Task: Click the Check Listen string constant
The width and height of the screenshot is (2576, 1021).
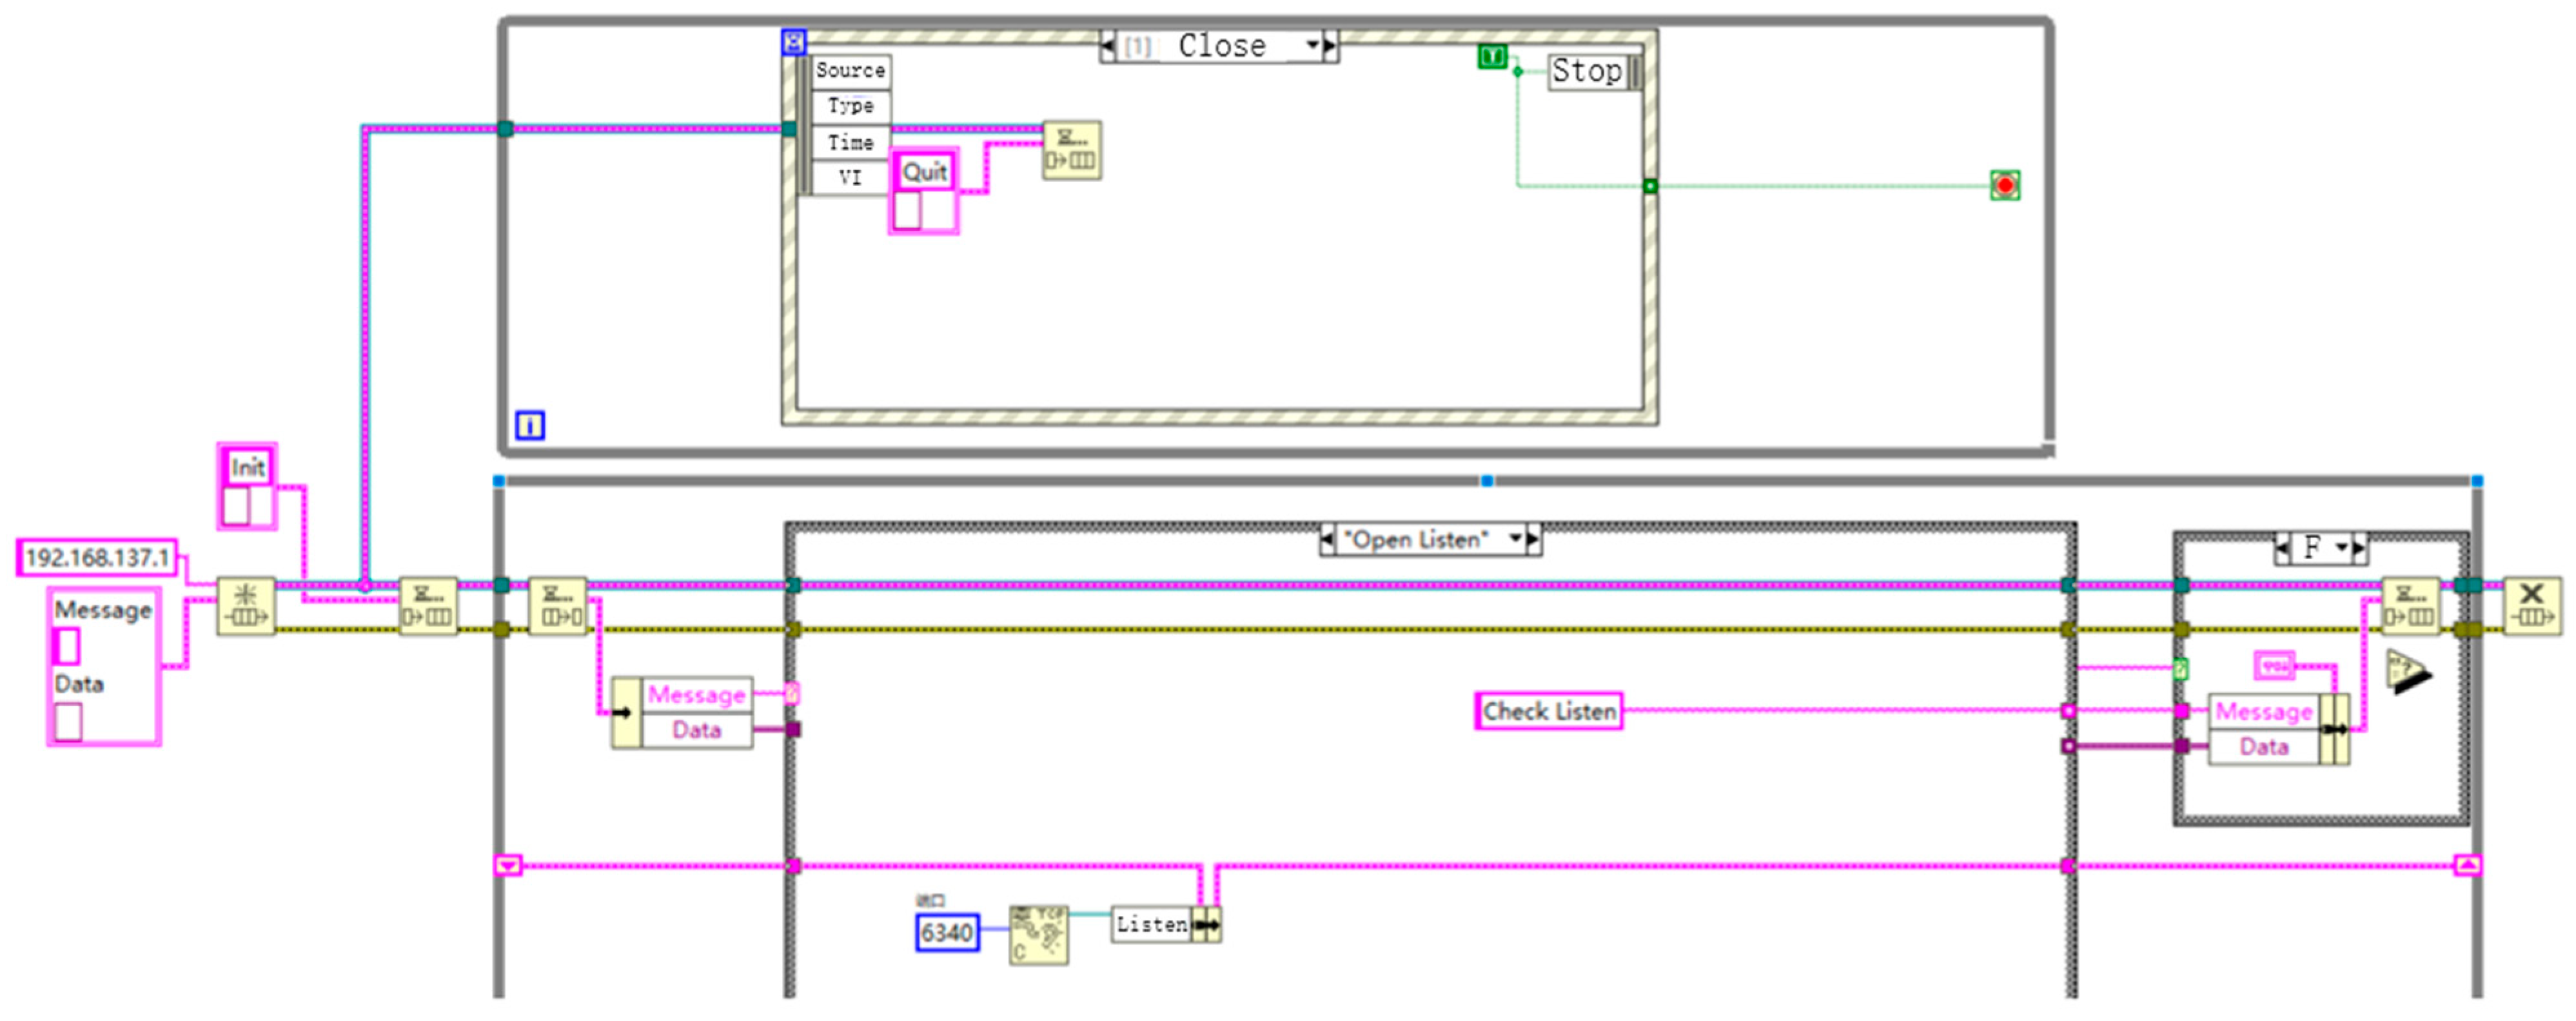Action: click(1548, 711)
